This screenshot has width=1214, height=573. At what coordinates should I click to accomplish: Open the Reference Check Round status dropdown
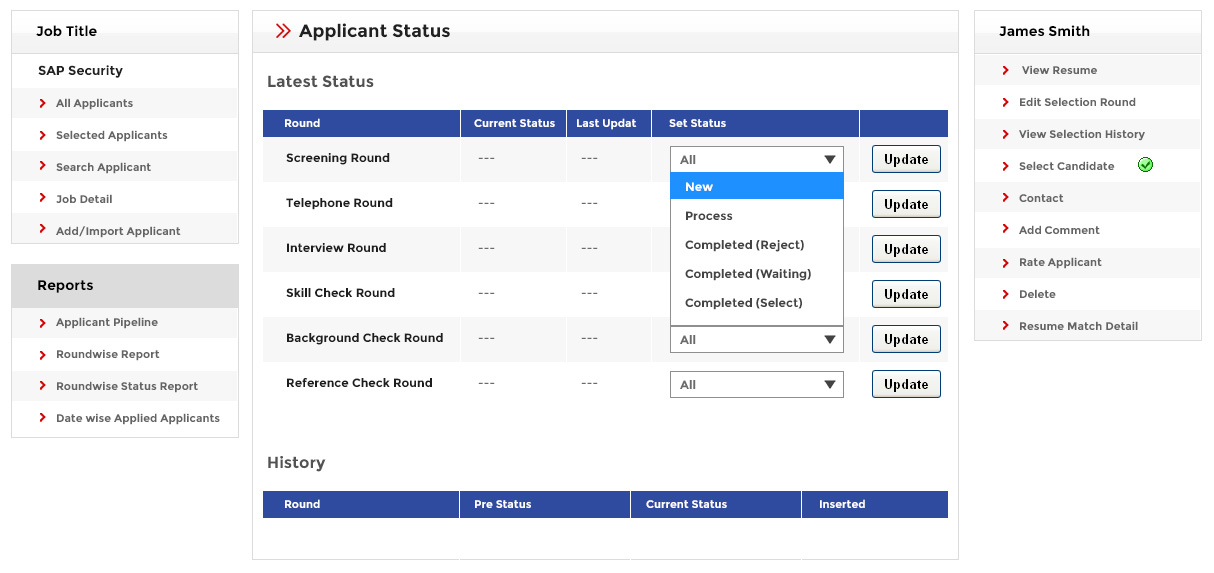pos(757,384)
